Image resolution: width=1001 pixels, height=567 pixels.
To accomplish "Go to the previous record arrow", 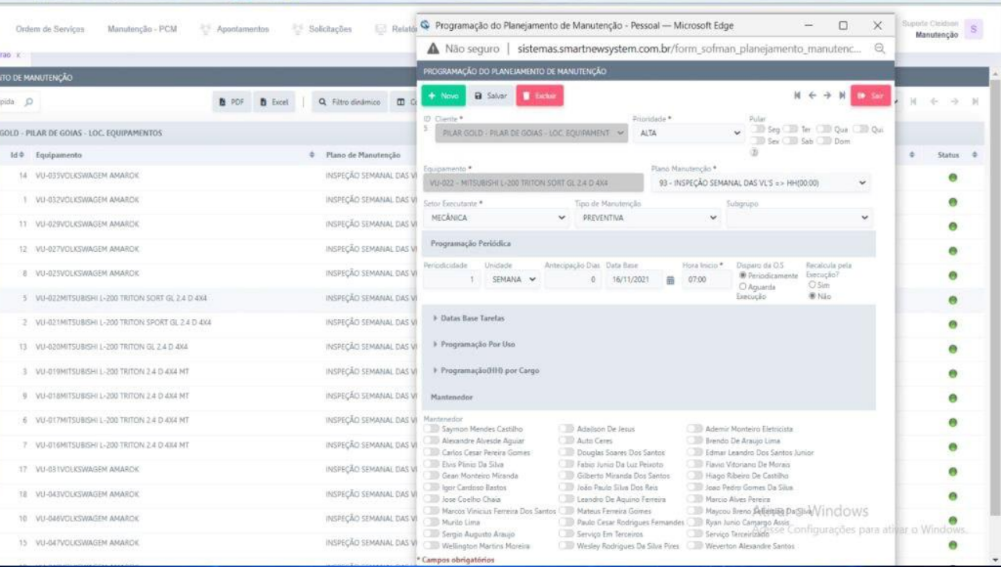I will pyautogui.click(x=812, y=96).
